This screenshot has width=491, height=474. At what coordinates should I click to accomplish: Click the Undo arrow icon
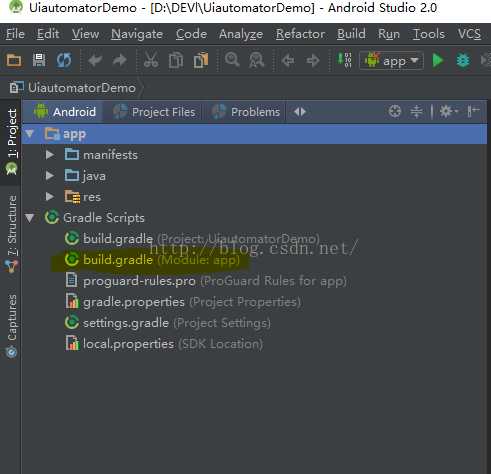tap(95, 60)
